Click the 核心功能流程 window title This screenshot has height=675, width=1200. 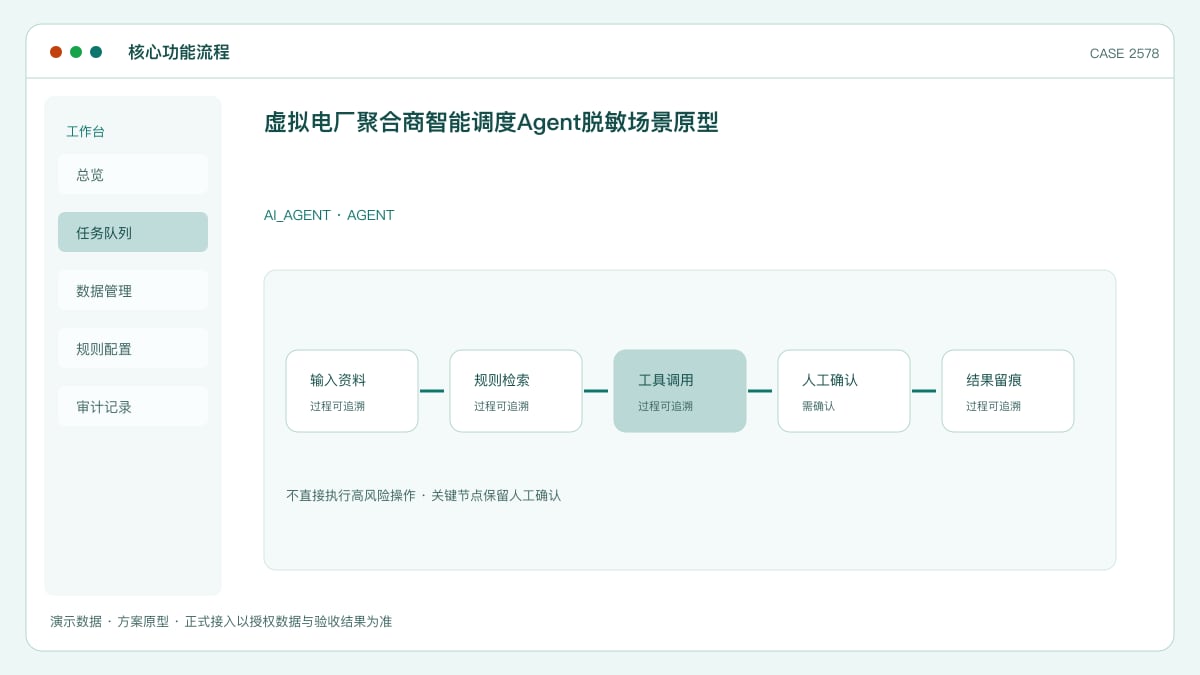click(x=179, y=52)
